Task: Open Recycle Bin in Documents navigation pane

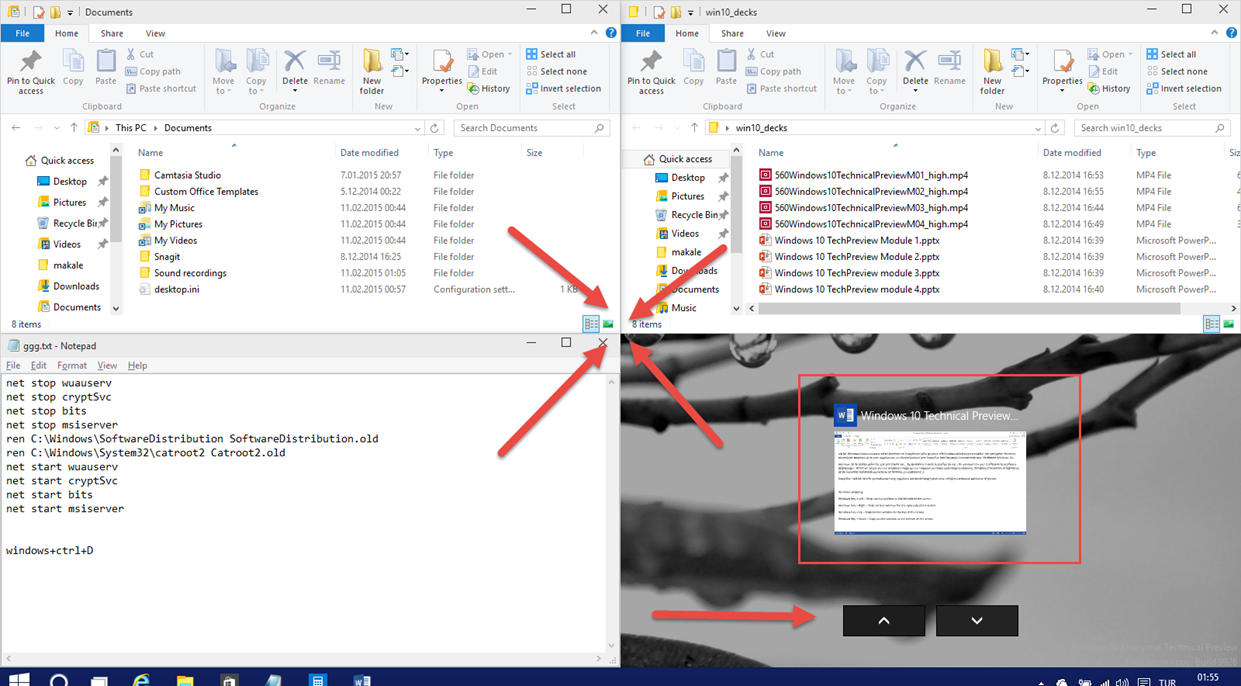Action: pyautogui.click(x=75, y=223)
